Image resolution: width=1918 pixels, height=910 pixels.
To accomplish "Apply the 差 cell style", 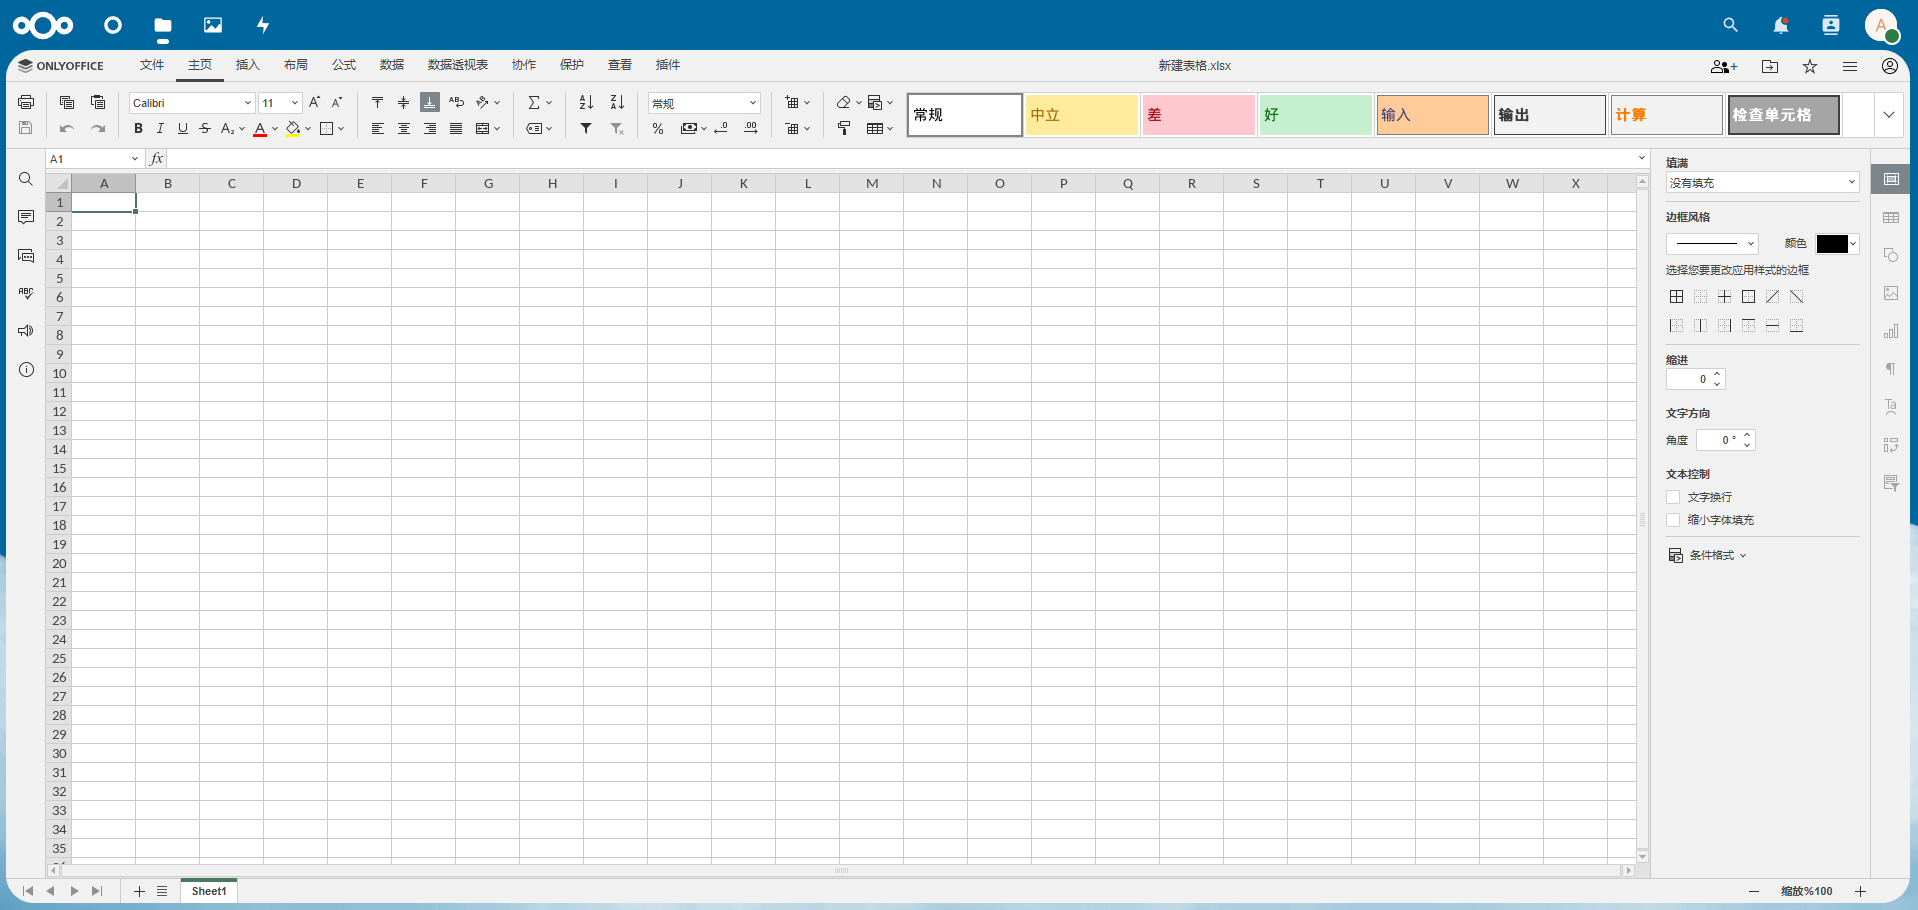I will pos(1199,115).
